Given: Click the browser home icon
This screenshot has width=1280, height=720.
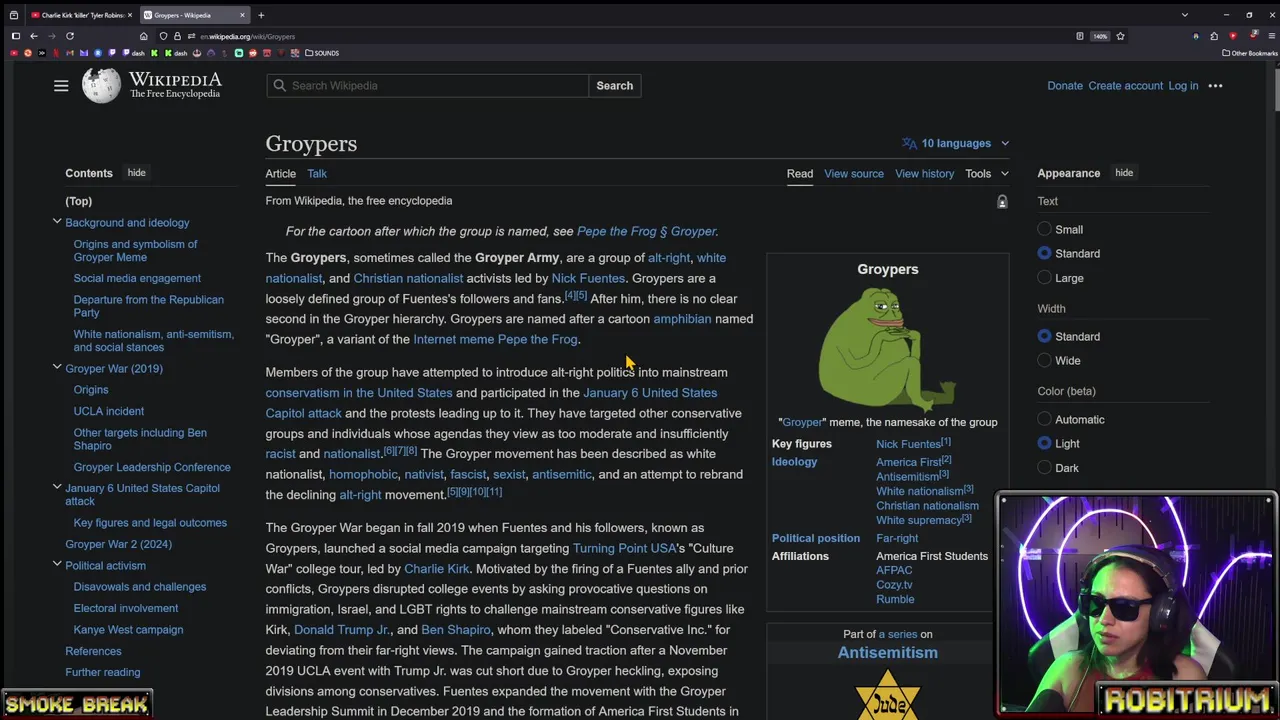Looking at the screenshot, I should click(x=143, y=36).
